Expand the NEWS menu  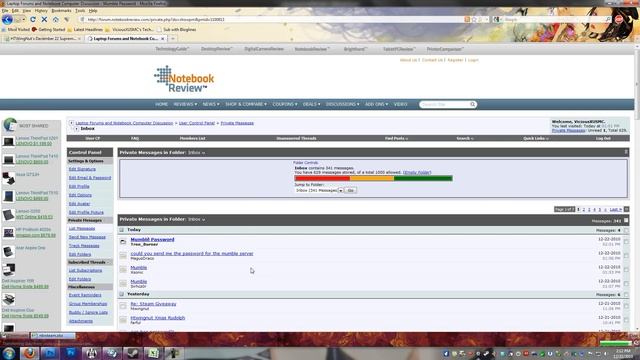(x=211, y=104)
